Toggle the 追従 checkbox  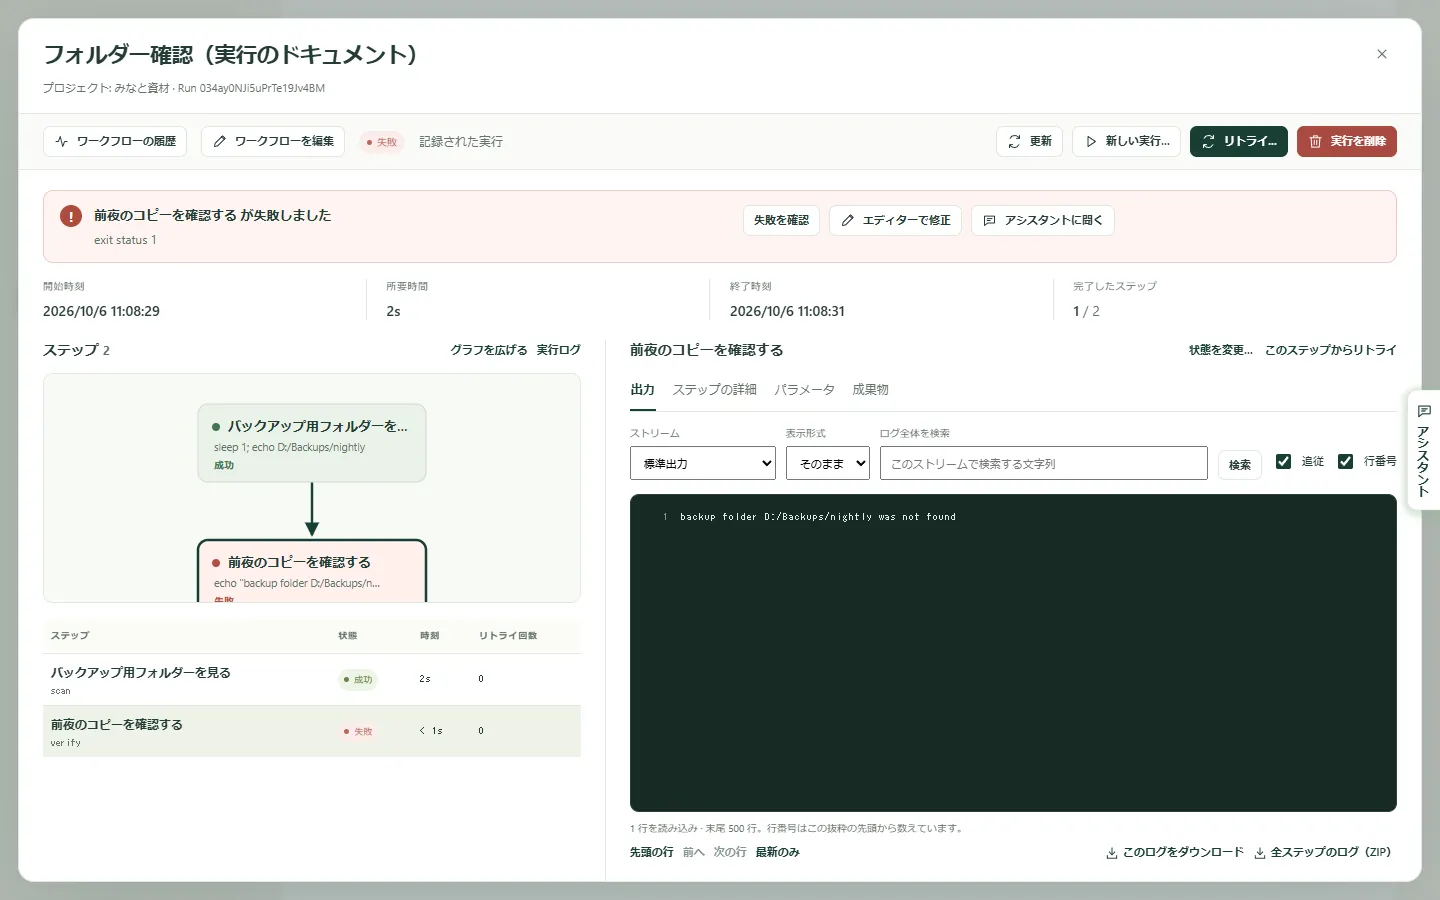1284,461
